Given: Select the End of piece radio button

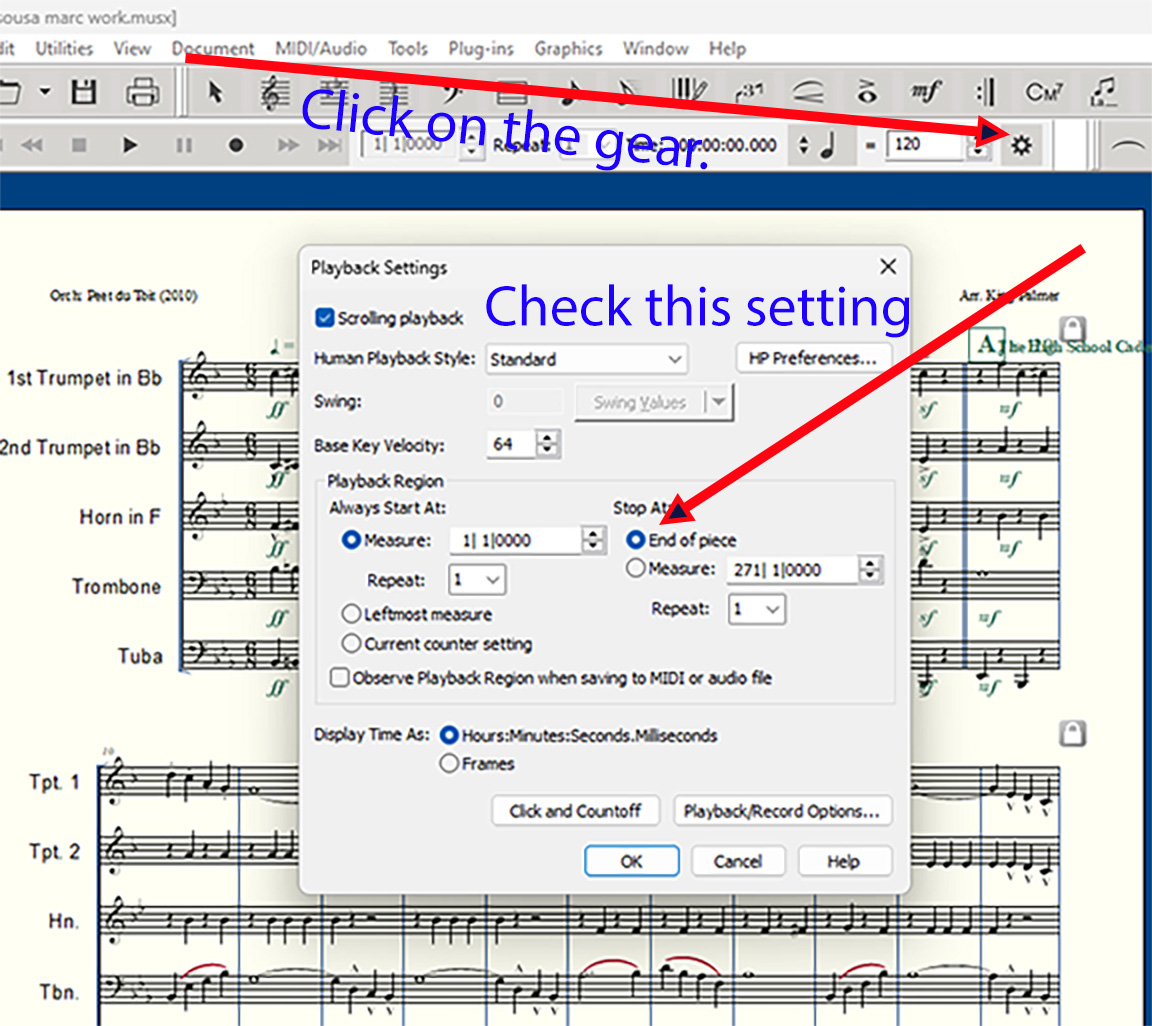Looking at the screenshot, I should (635, 540).
